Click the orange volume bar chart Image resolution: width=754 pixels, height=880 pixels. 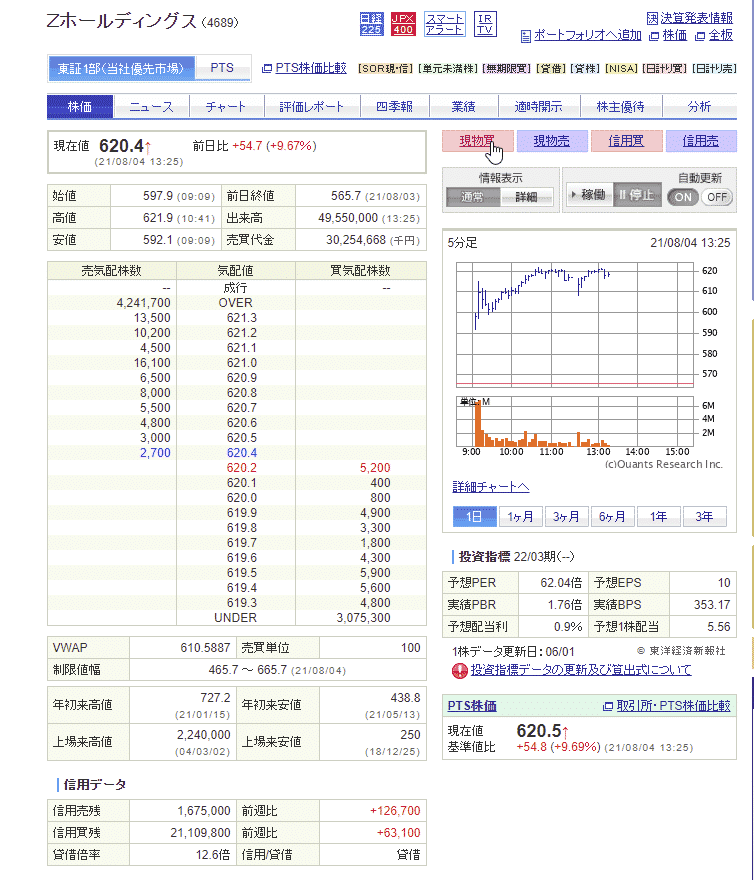coord(575,421)
